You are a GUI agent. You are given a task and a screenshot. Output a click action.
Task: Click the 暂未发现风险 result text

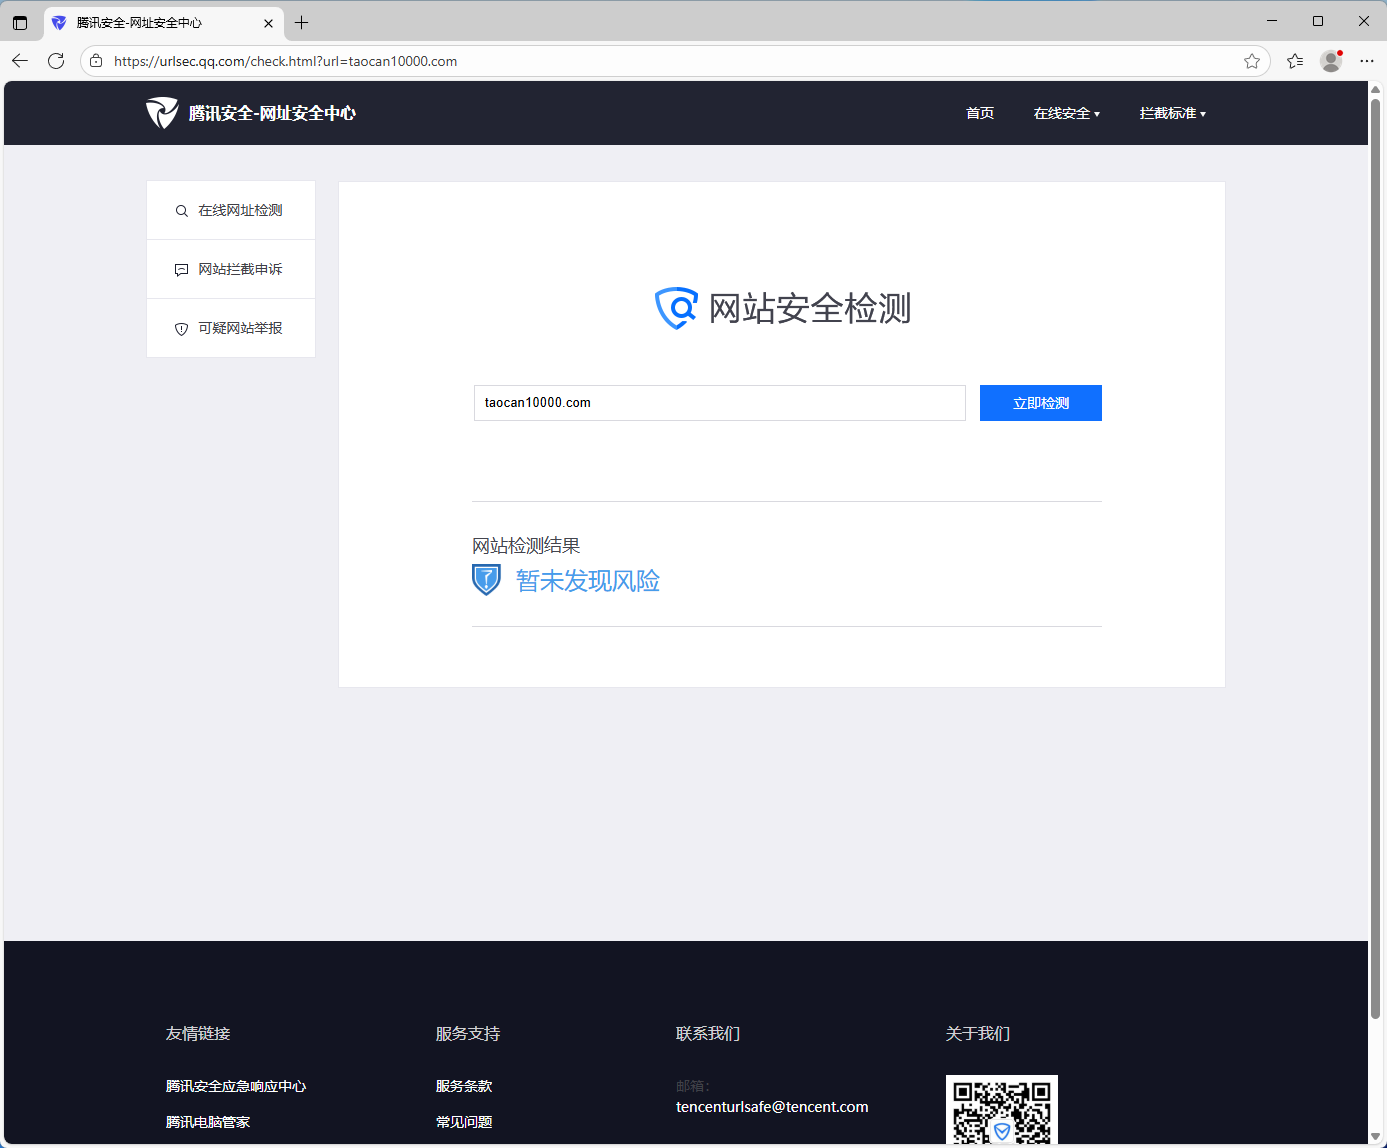pyautogui.click(x=588, y=581)
